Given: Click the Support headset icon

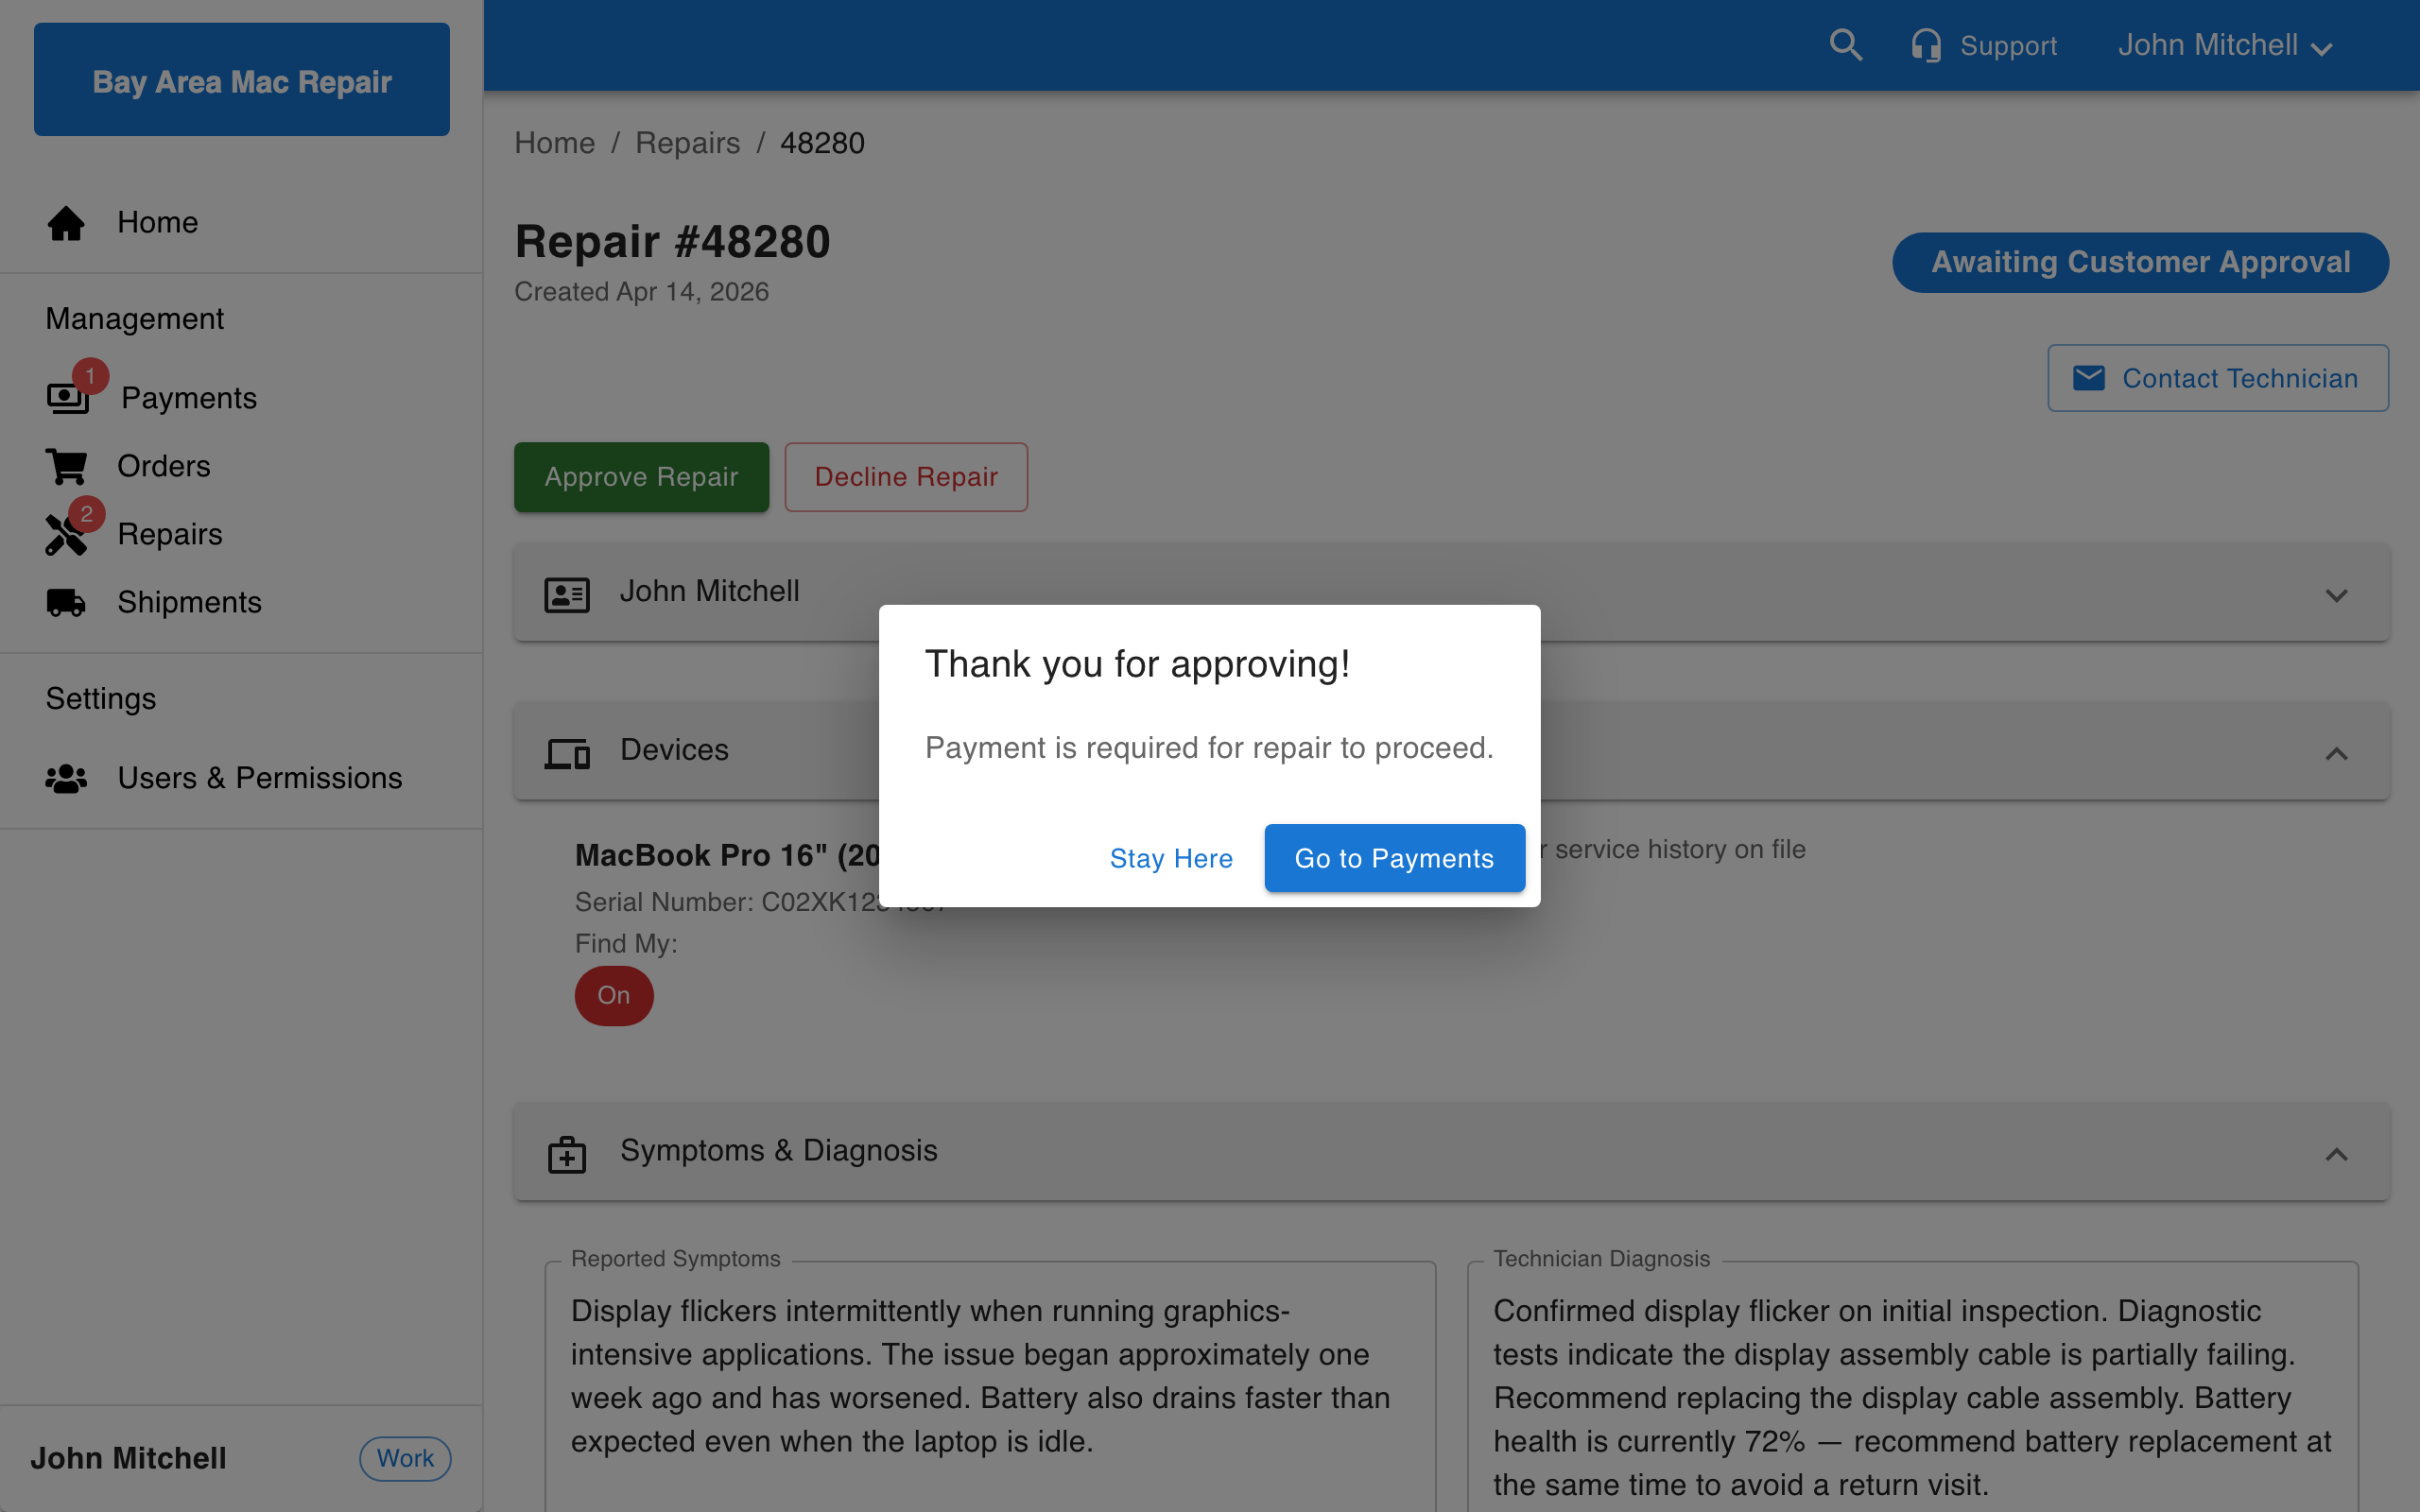Looking at the screenshot, I should pos(1926,45).
